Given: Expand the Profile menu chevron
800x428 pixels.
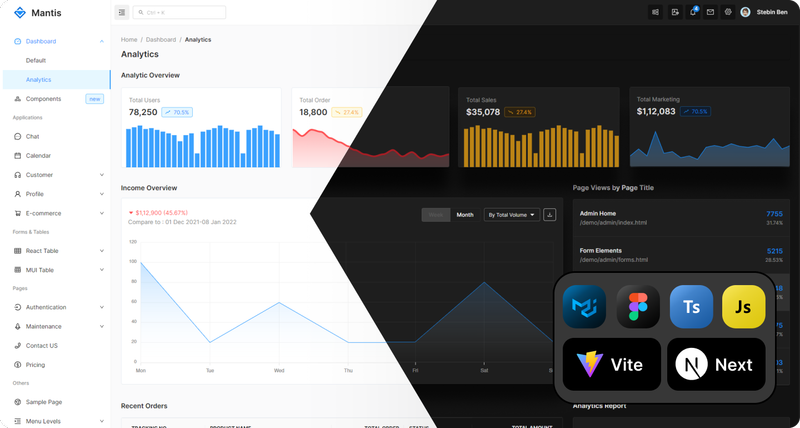Looking at the screenshot, I should tap(102, 194).
